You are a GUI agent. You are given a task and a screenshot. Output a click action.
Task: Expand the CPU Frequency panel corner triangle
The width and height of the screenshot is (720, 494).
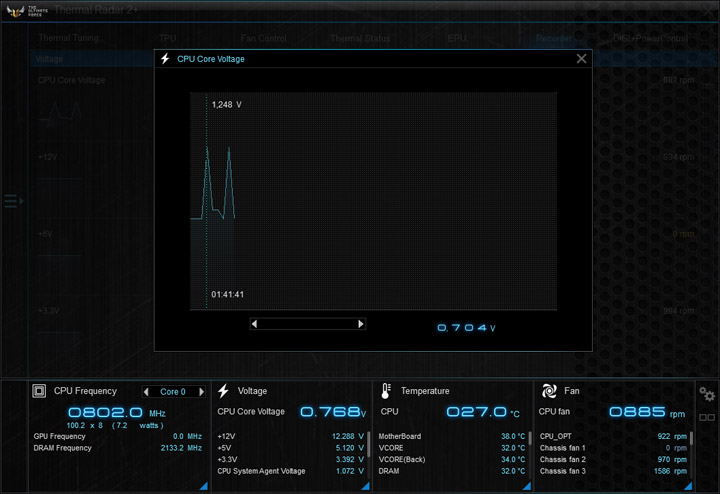(x=204, y=485)
